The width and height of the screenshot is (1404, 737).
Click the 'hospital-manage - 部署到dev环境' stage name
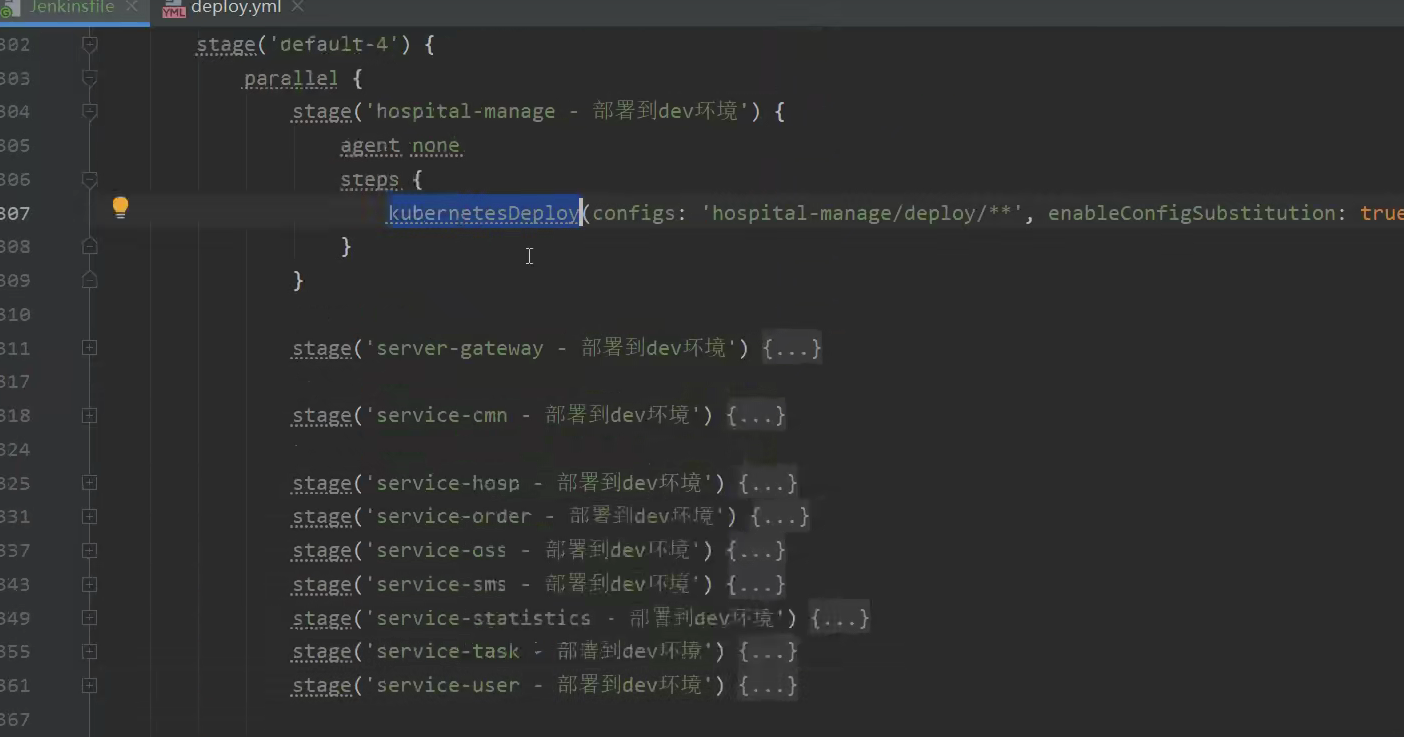(x=557, y=112)
